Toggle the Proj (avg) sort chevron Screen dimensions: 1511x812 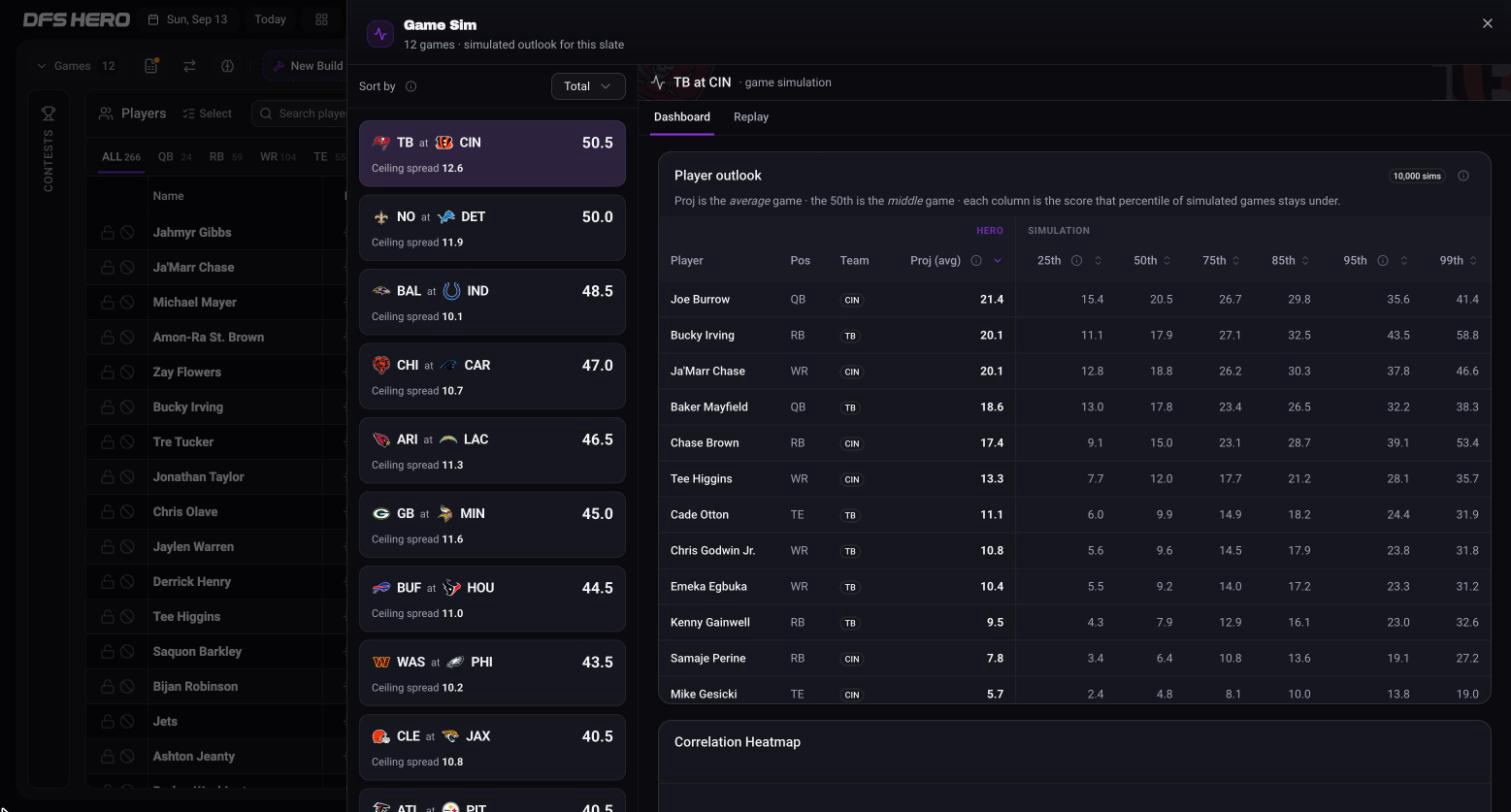997,261
